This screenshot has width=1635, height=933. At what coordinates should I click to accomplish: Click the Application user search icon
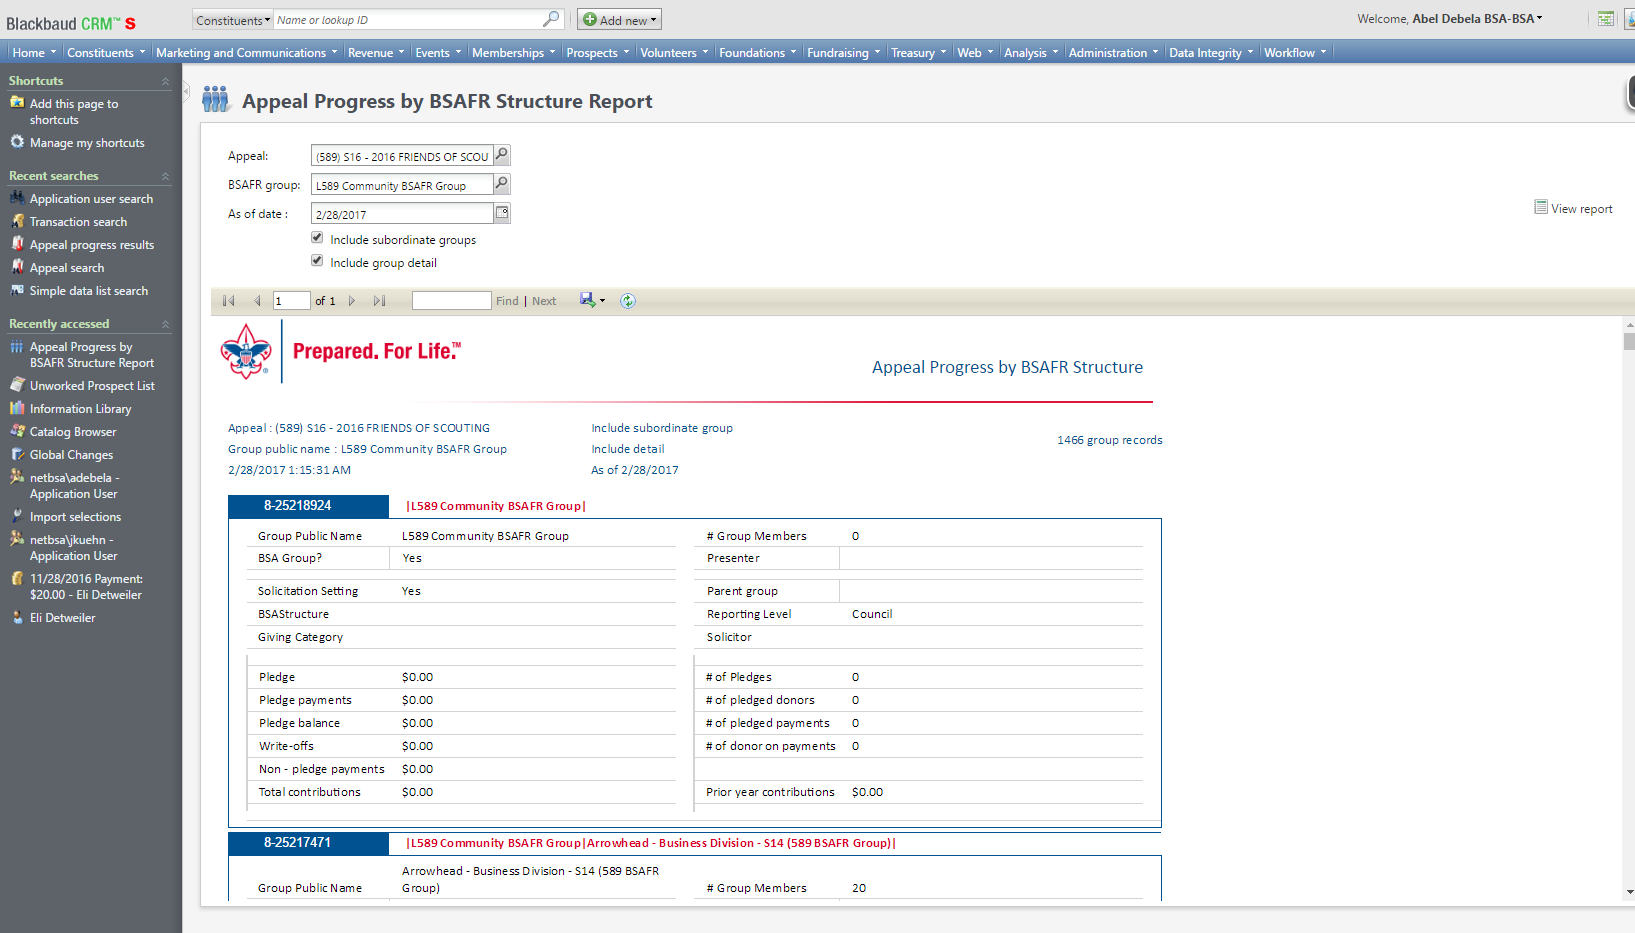(17, 197)
